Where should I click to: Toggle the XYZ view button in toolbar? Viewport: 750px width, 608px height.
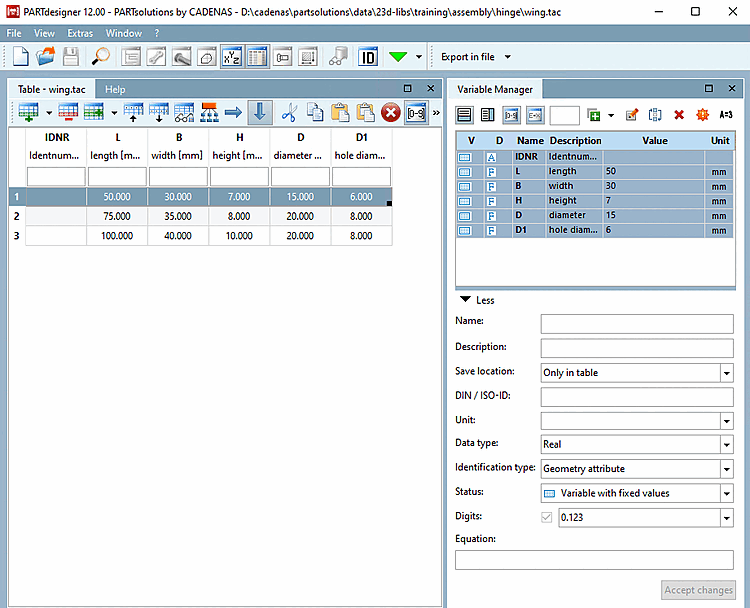[231, 58]
